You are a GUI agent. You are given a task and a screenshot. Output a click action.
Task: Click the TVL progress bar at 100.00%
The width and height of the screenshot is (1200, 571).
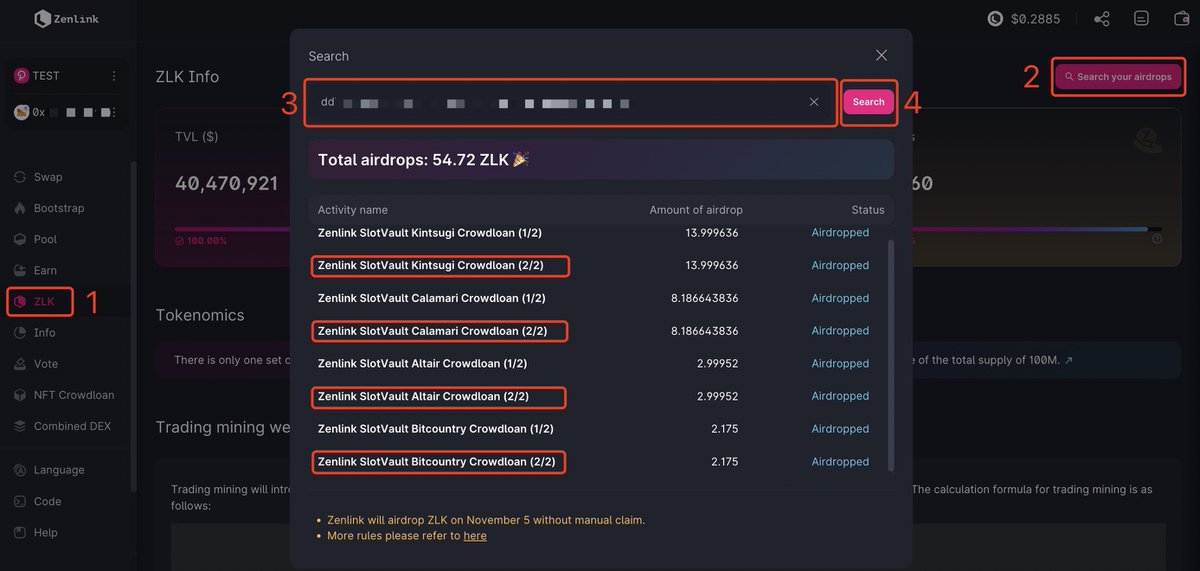[x=232, y=229]
